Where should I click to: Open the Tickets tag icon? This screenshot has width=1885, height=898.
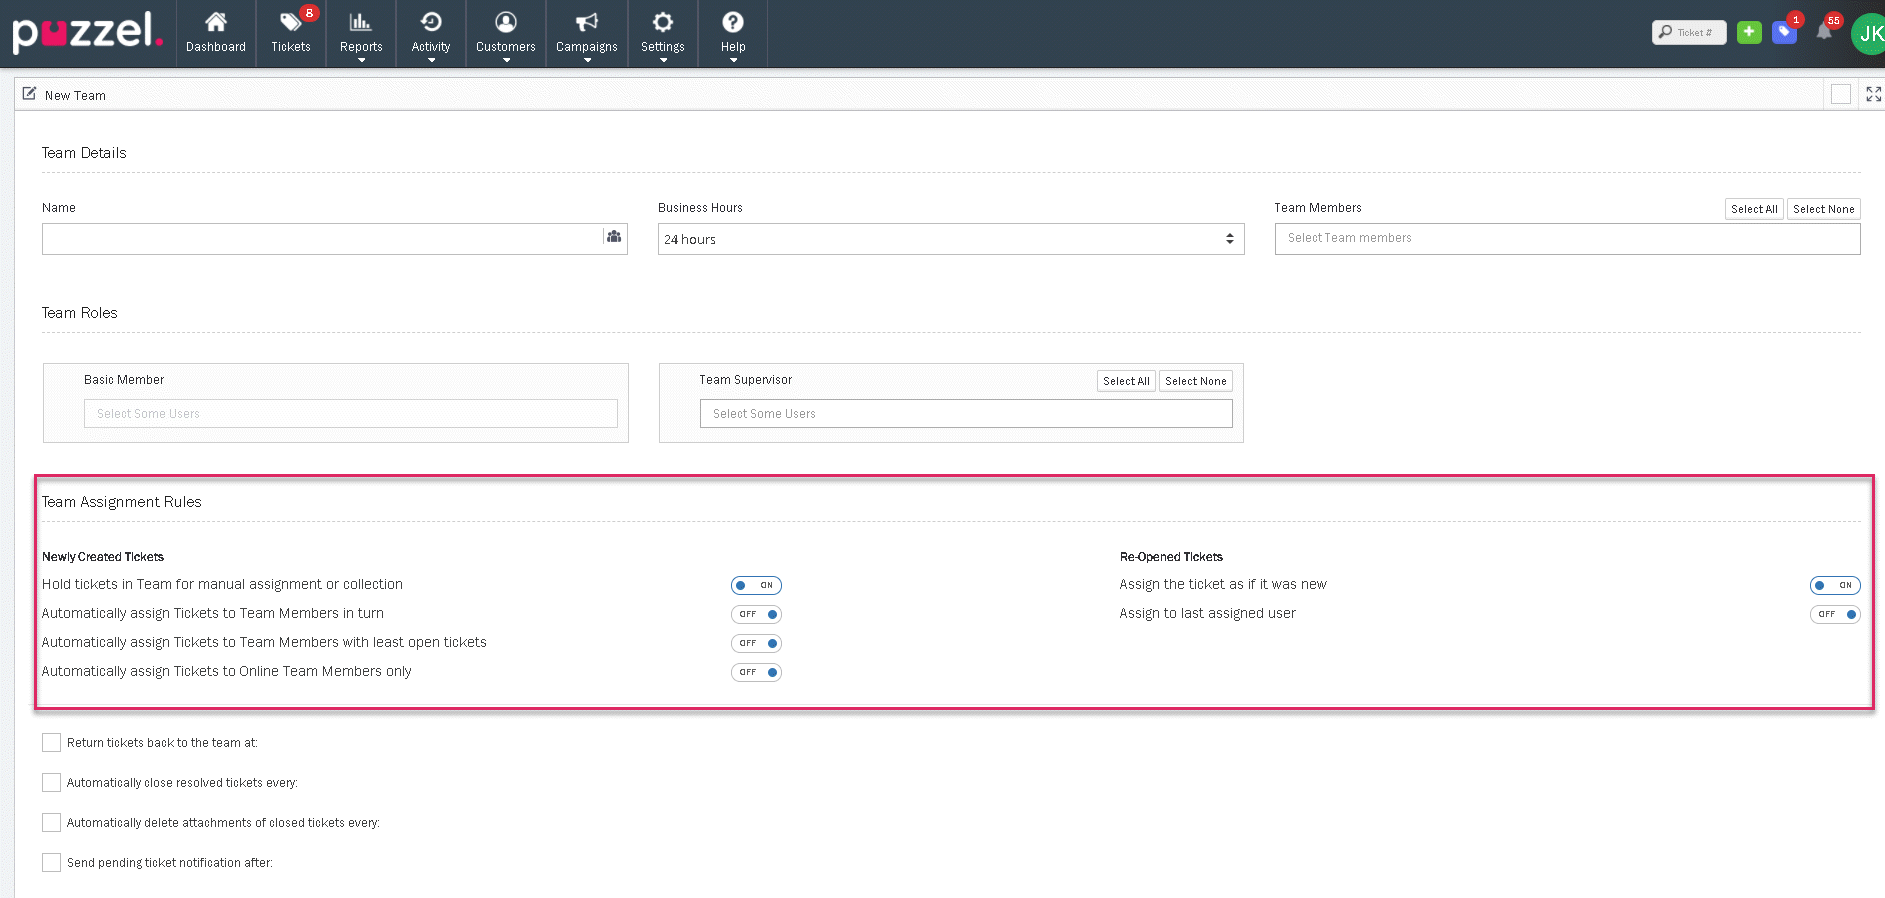point(290,23)
